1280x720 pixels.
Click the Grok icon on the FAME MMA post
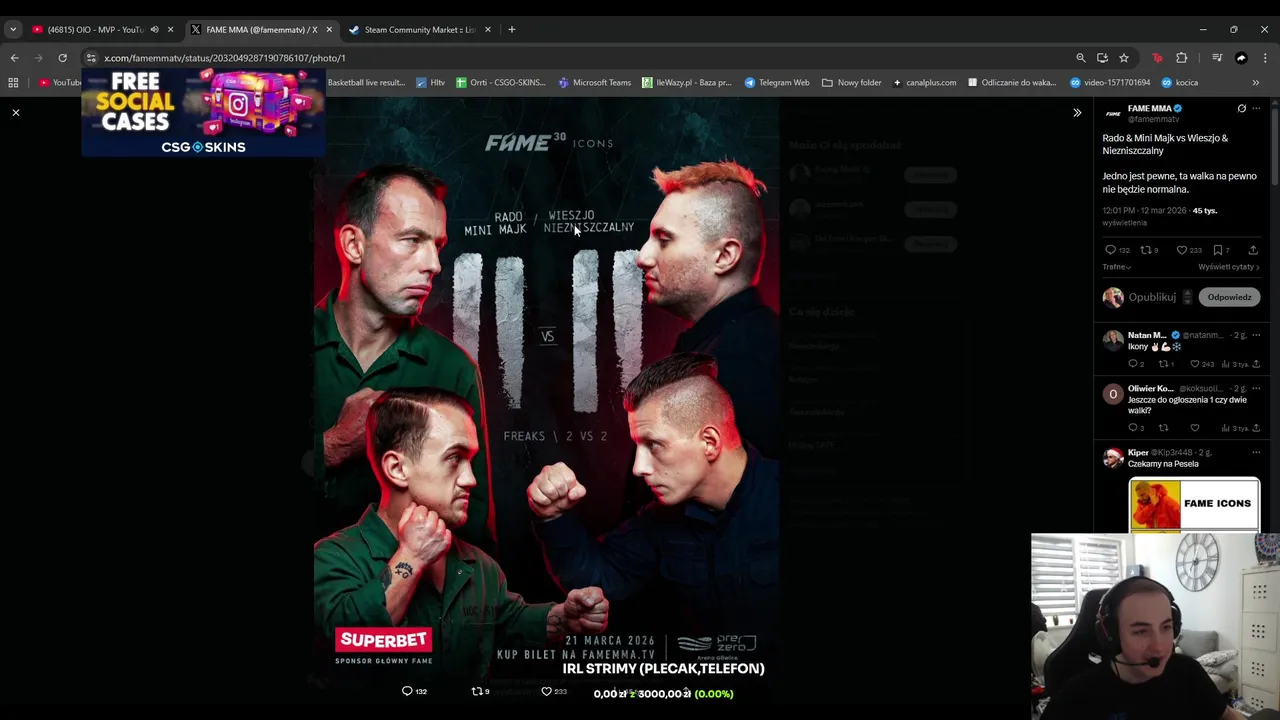[x=1242, y=109]
